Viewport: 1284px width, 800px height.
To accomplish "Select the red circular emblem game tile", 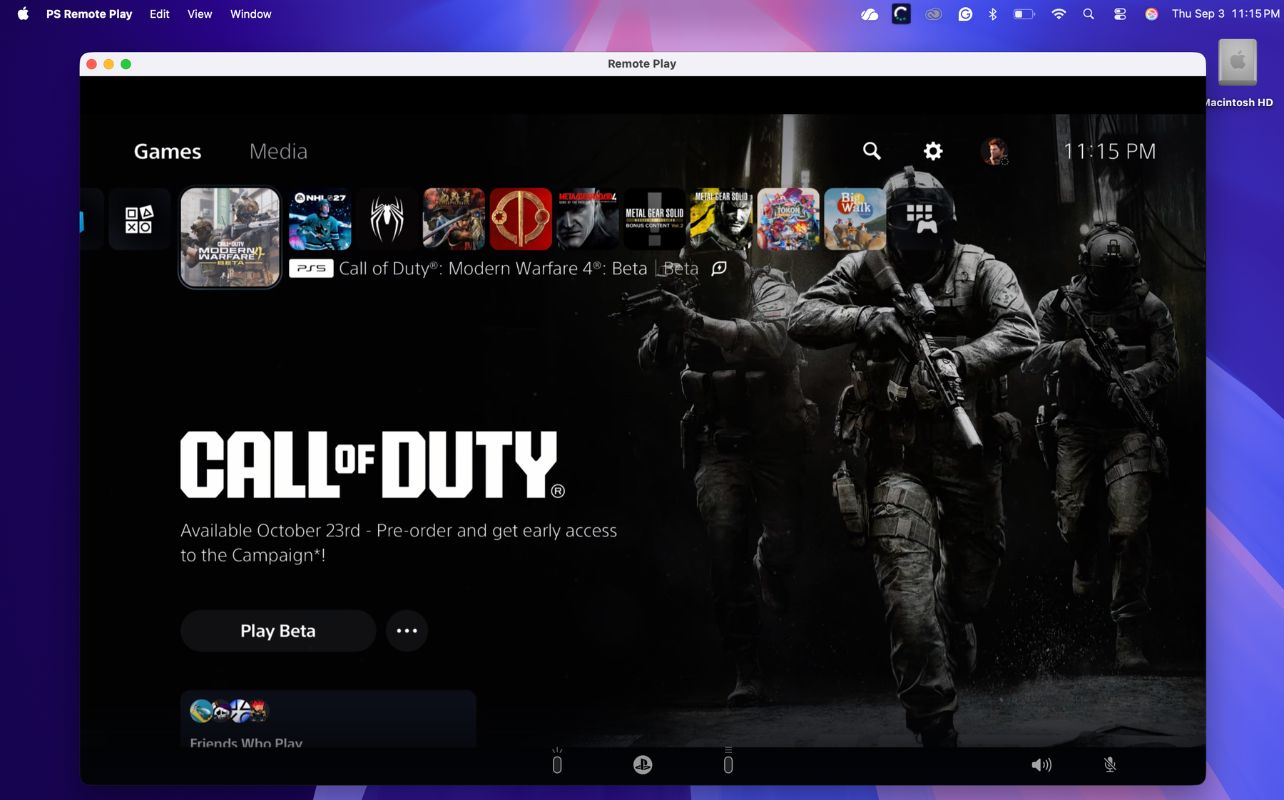I will (x=521, y=219).
